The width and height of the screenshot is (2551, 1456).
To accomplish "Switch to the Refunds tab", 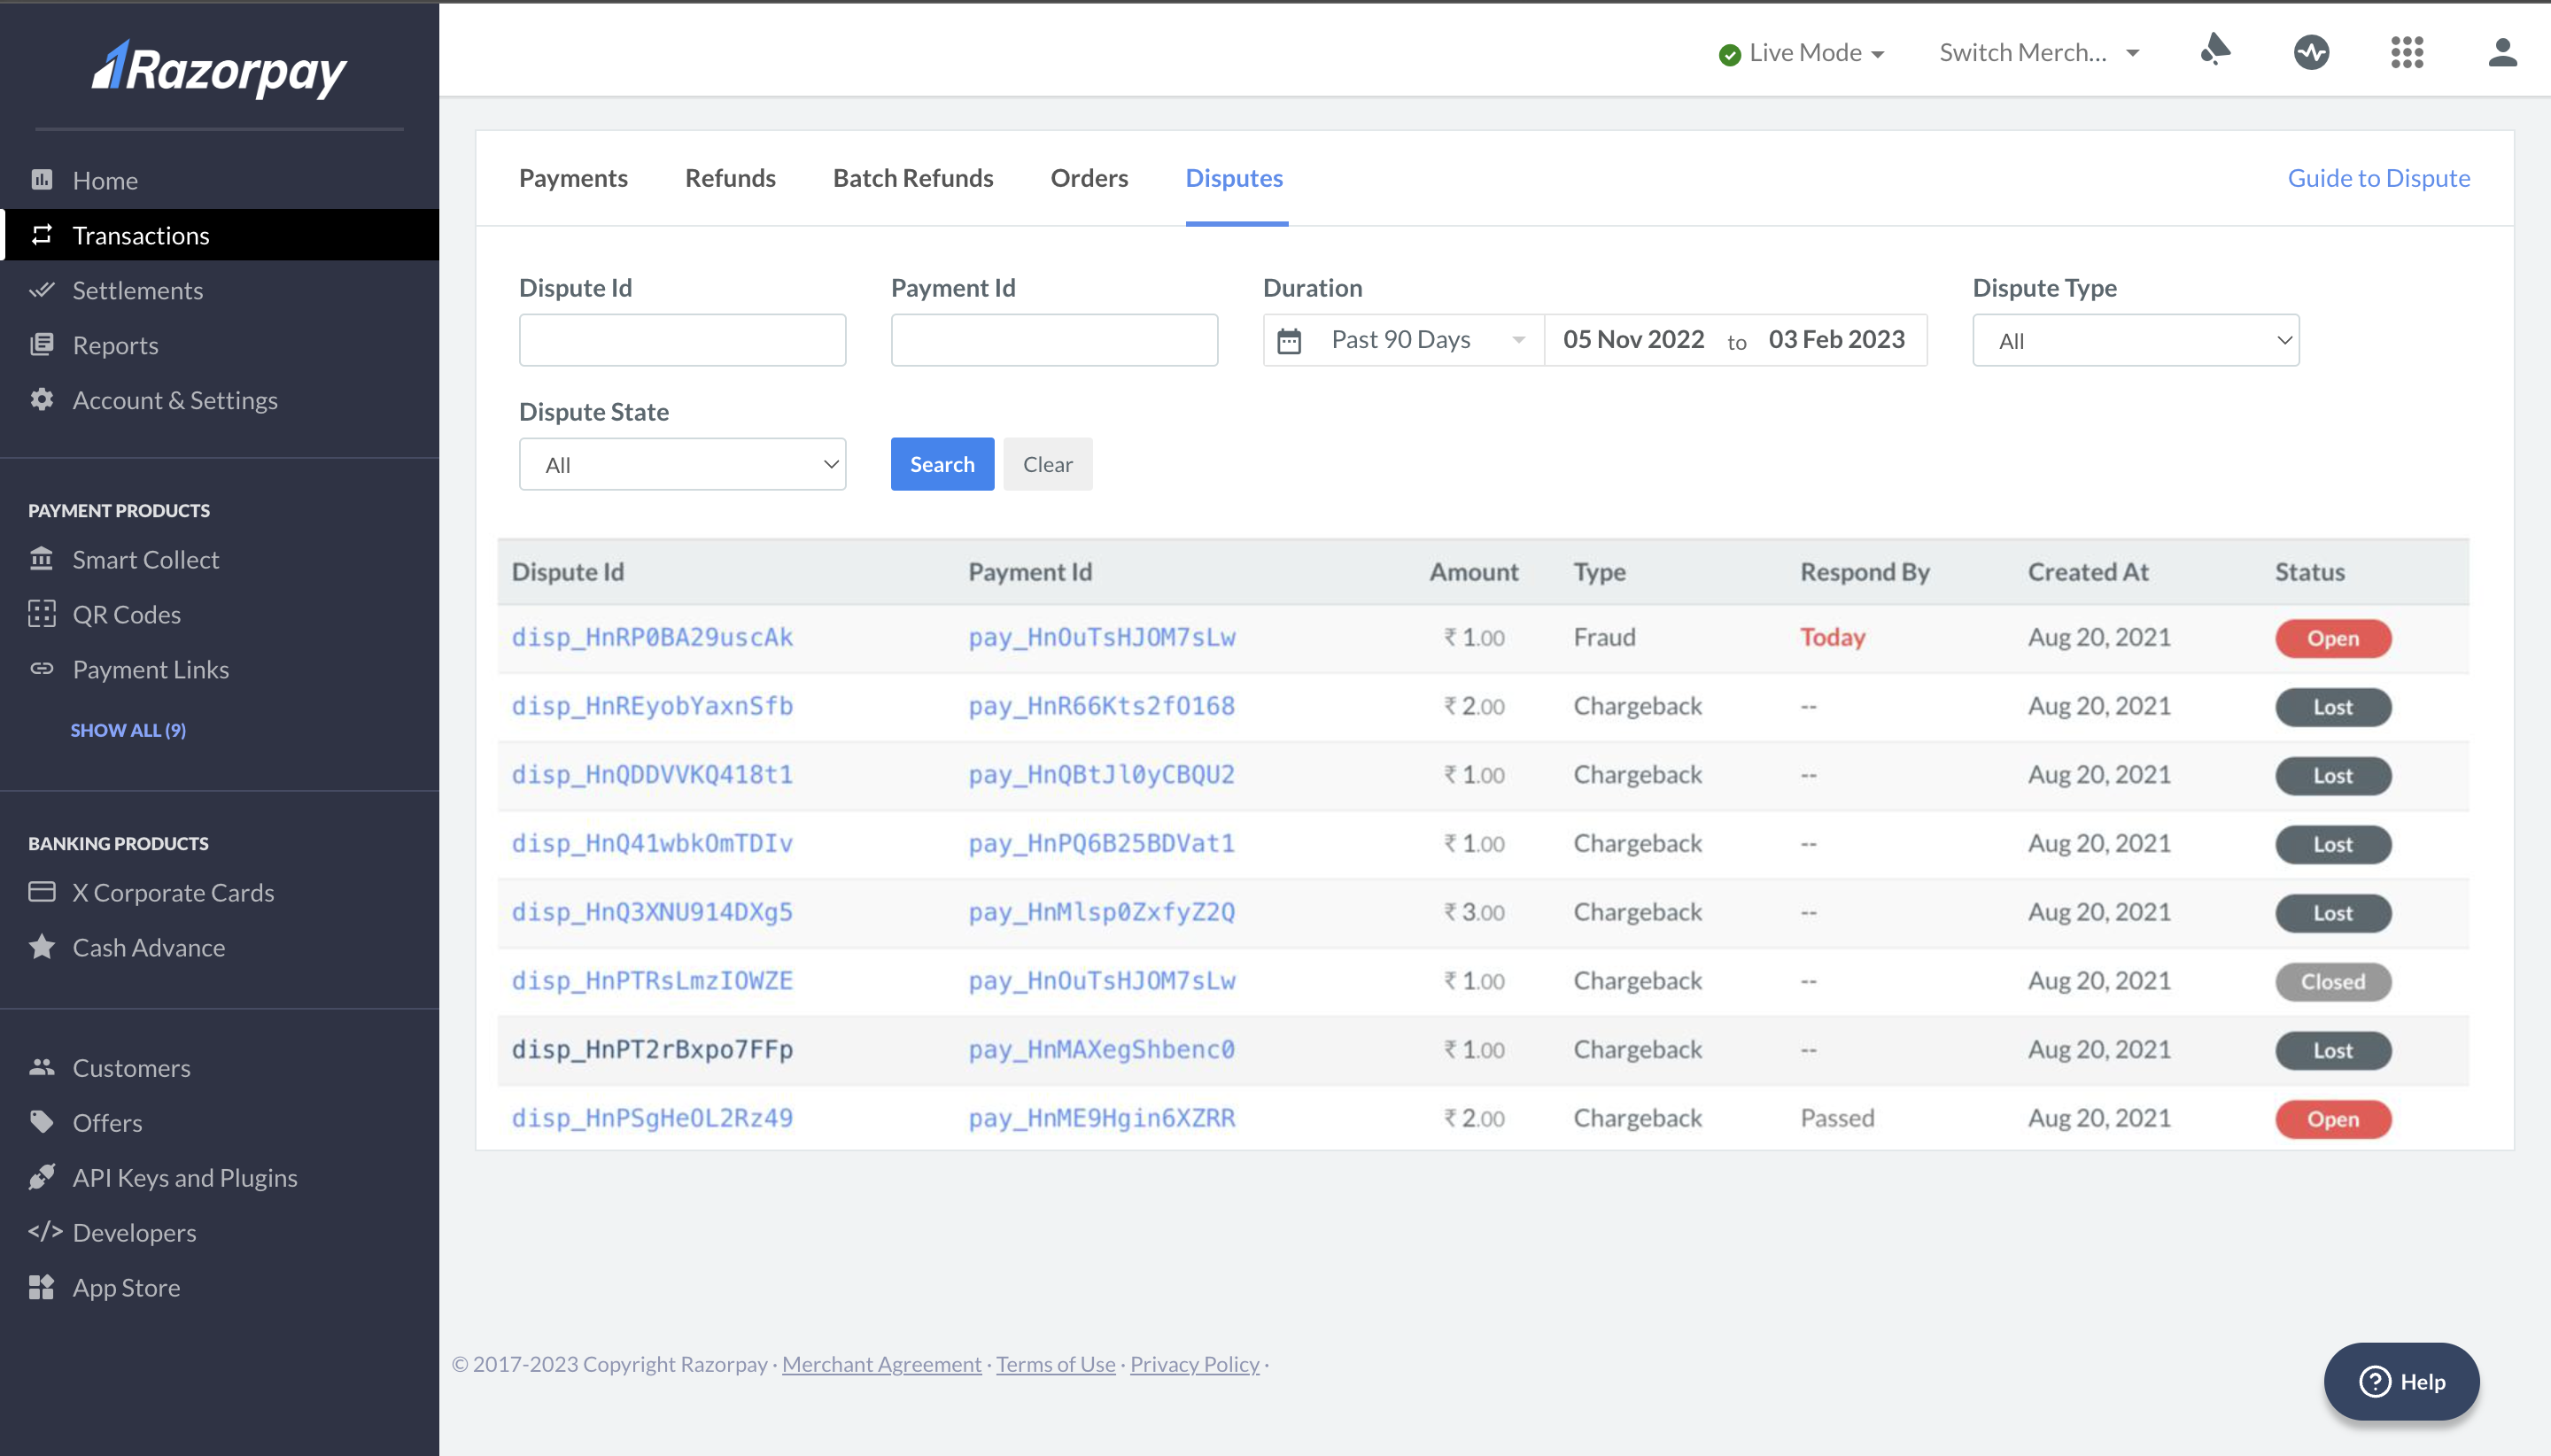I will coord(730,177).
